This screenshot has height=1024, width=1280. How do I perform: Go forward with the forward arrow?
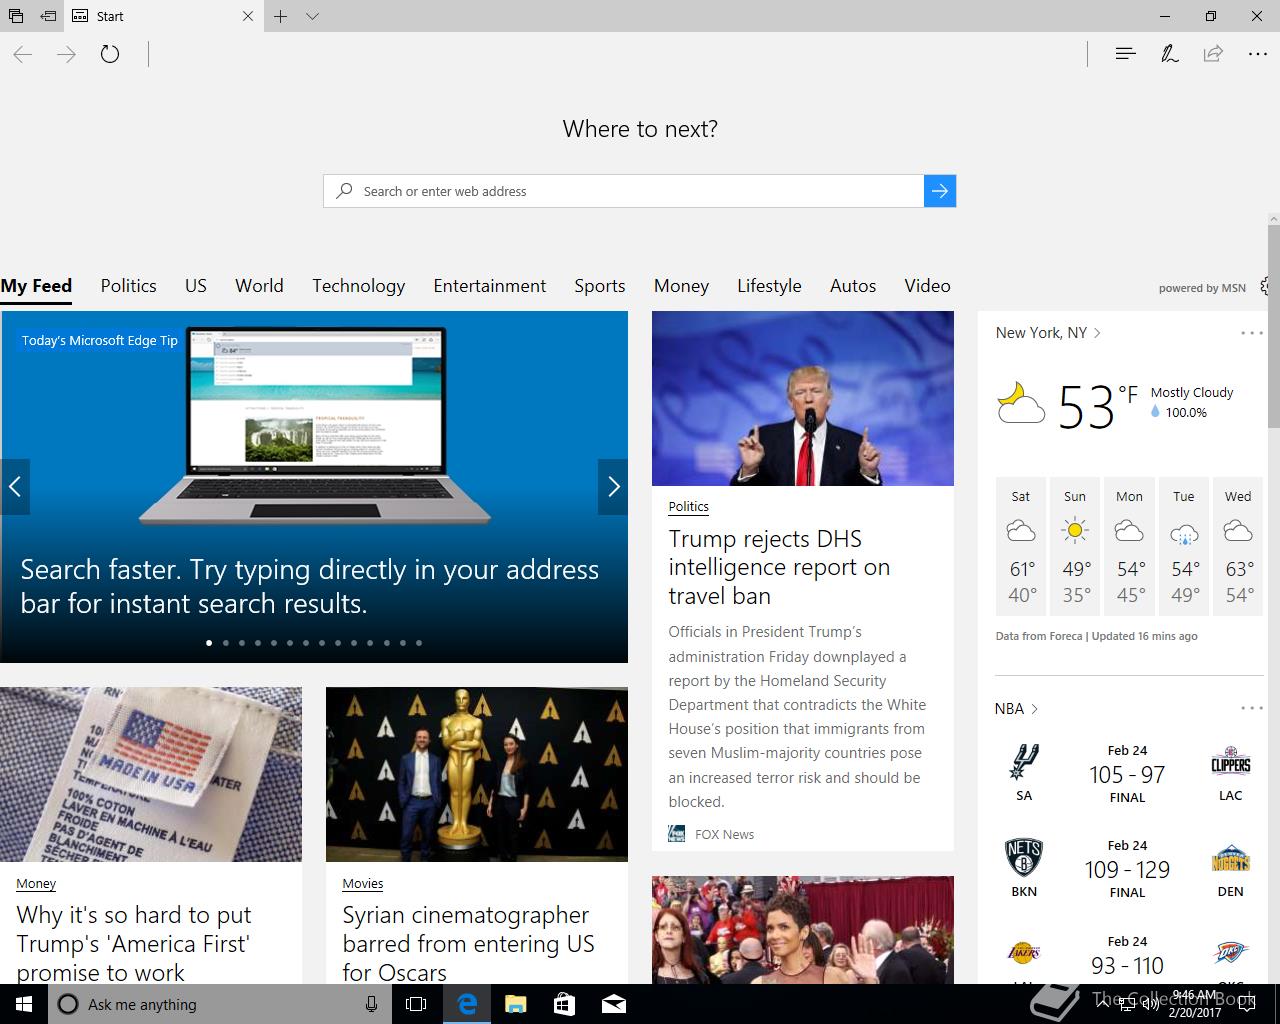tap(66, 54)
